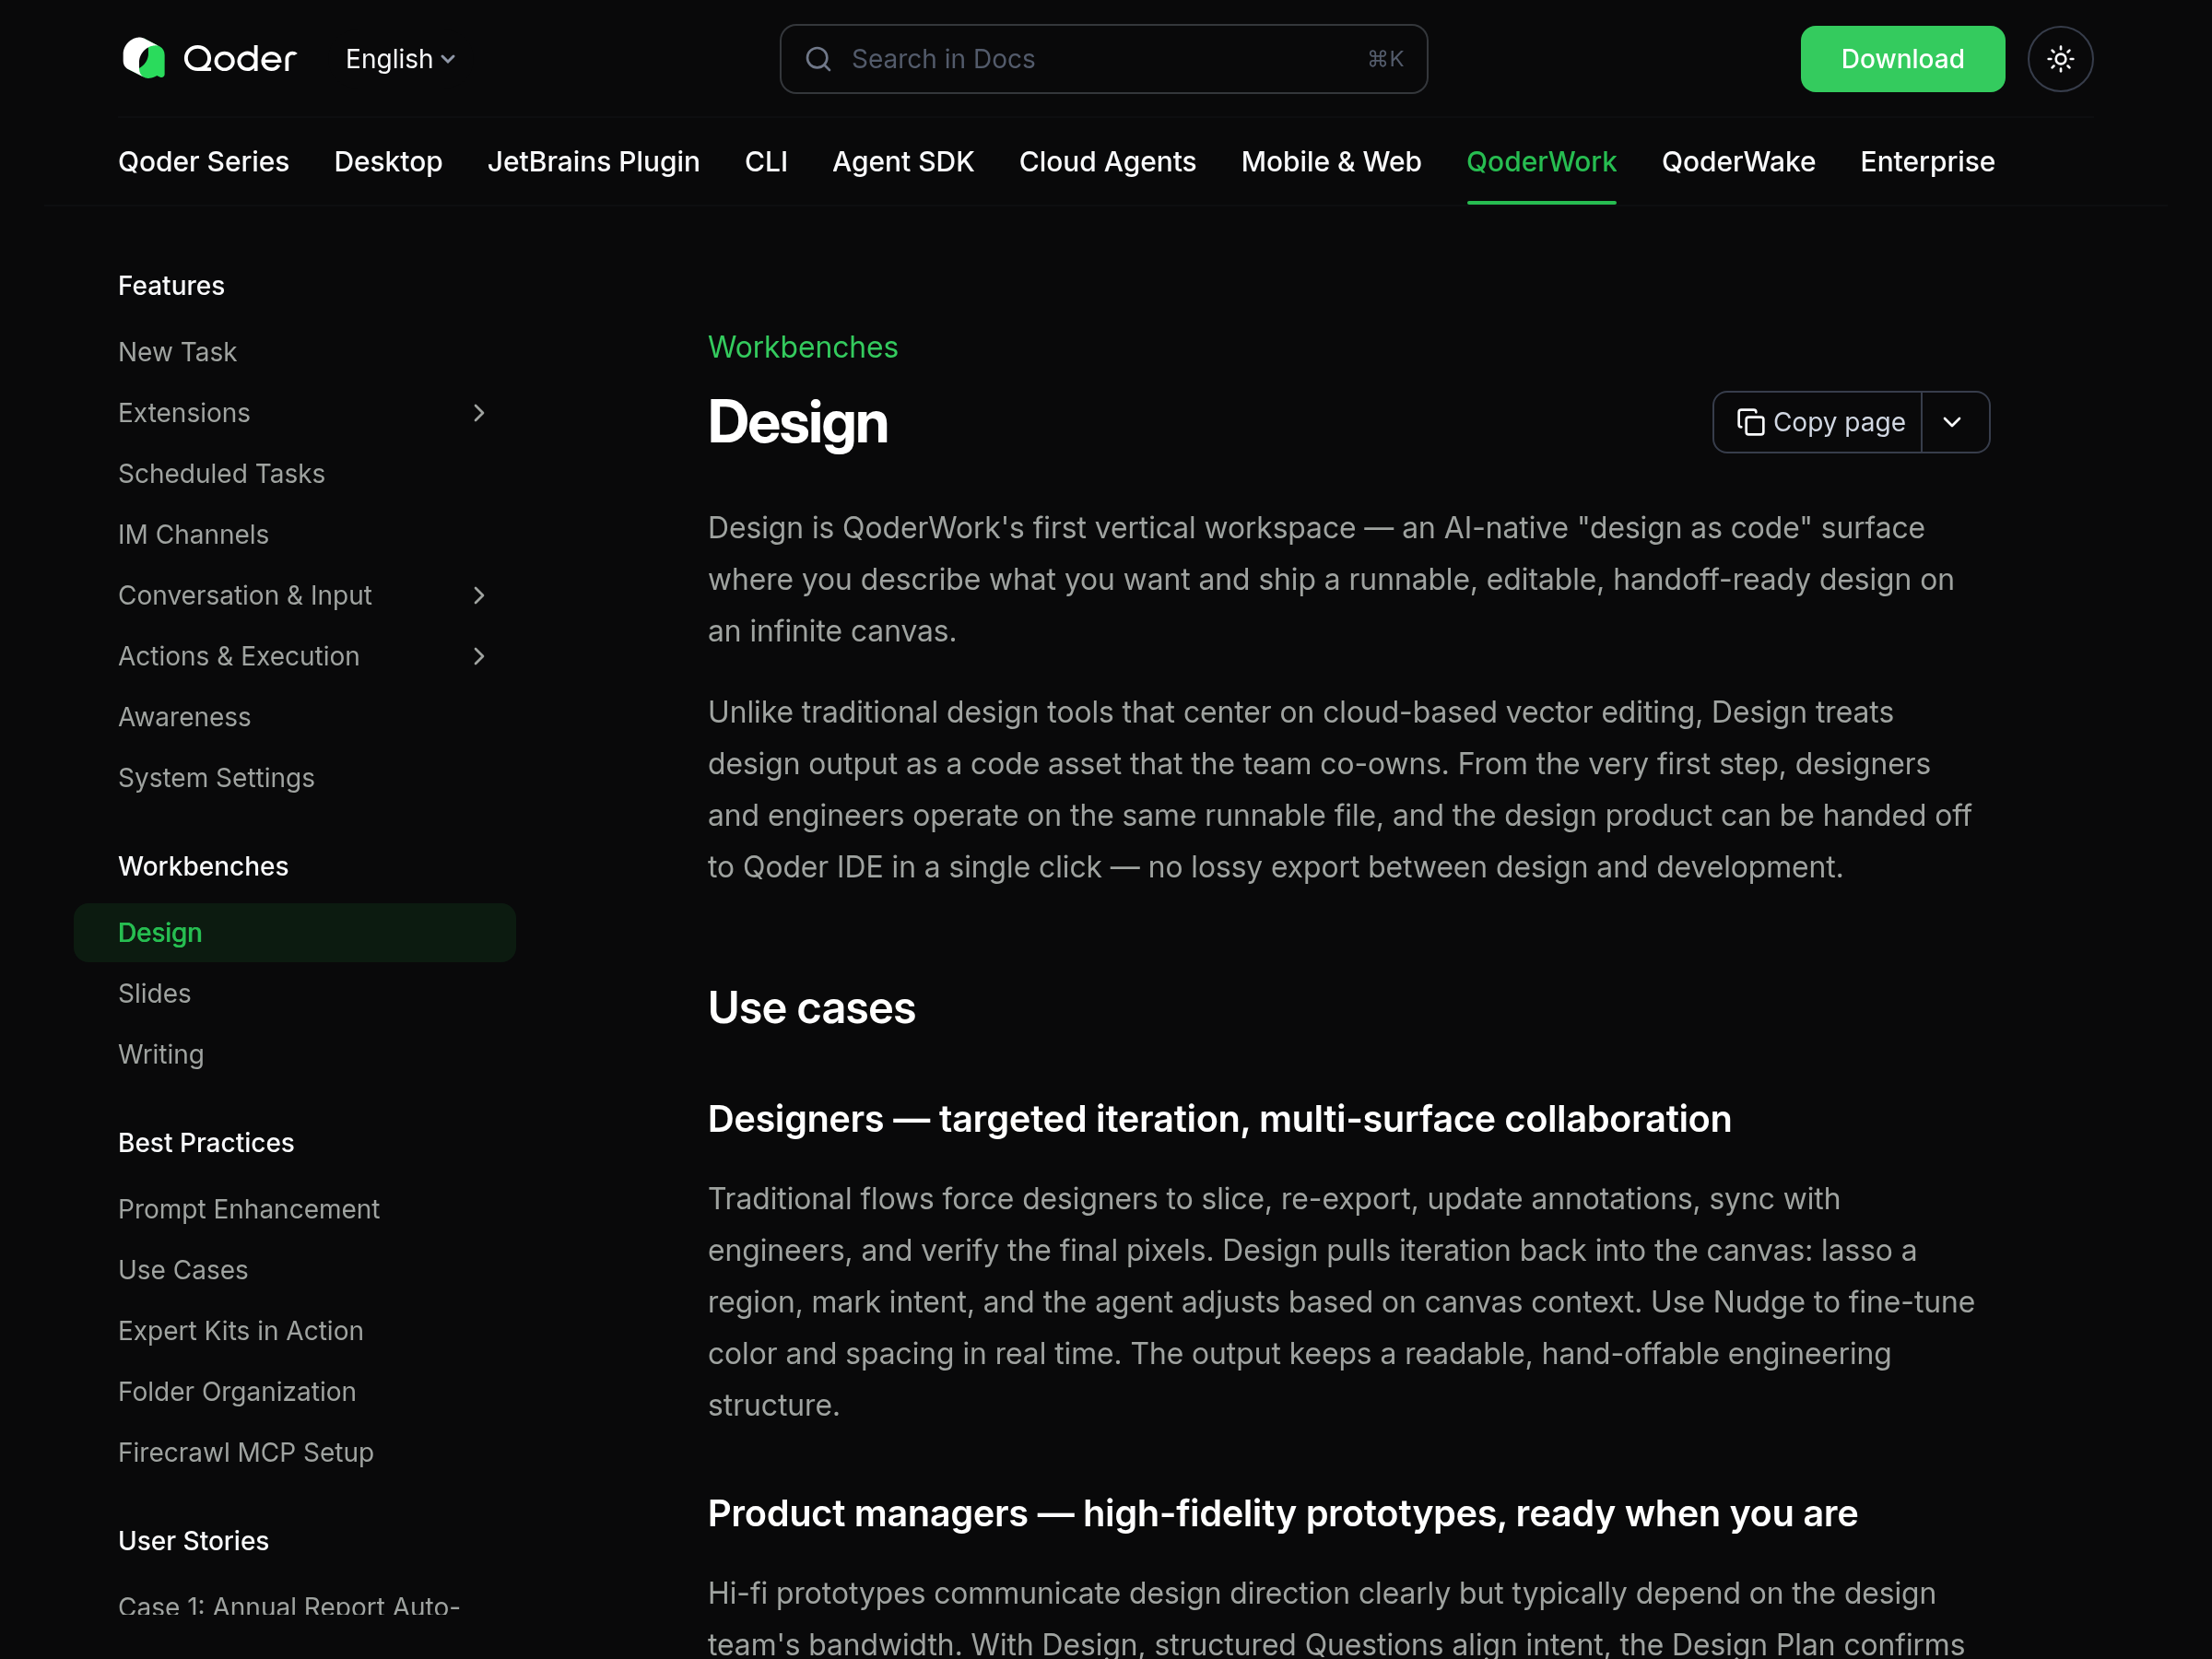Viewport: 2212px width, 1659px height.
Task: Open the Agent SDK tab
Action: [x=903, y=162]
